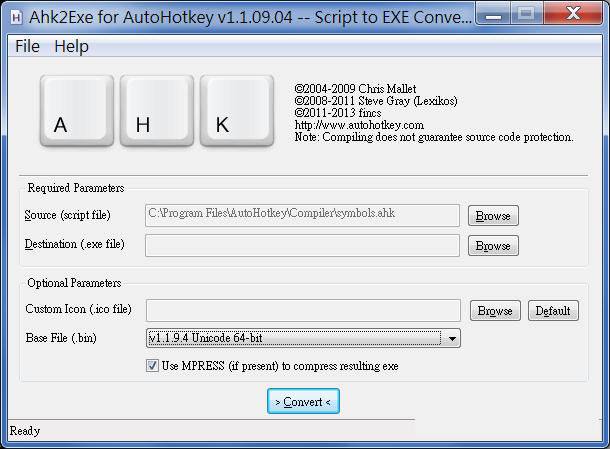Click the Custom Icon file input field
The height and width of the screenshot is (449, 610).
(302, 311)
